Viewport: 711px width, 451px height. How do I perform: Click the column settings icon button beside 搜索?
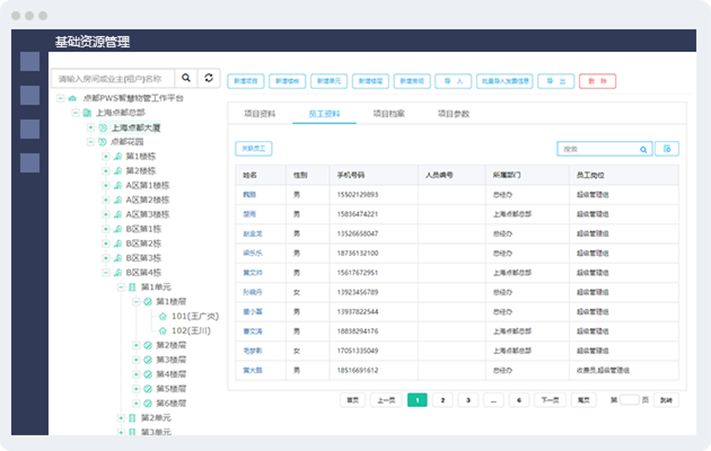[x=667, y=149]
